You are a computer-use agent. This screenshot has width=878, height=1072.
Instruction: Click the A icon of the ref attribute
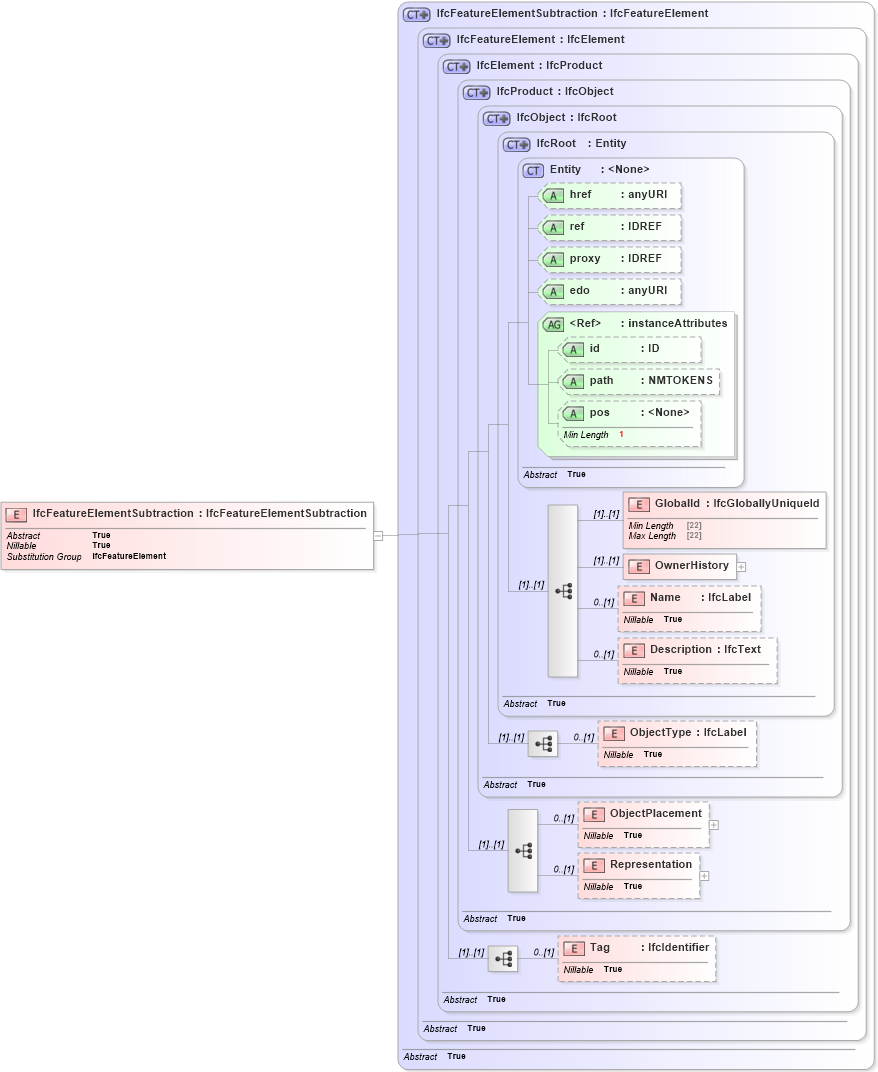click(x=553, y=227)
